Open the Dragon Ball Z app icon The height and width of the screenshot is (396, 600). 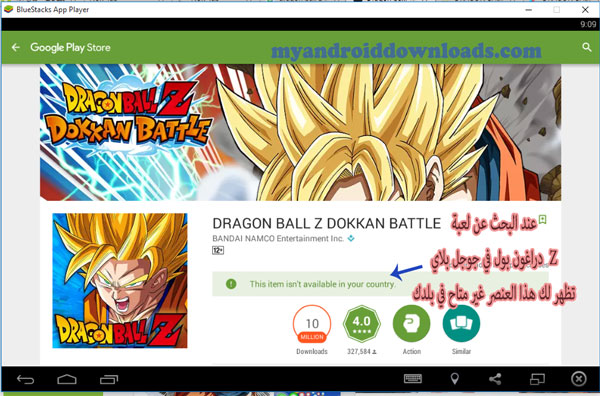coord(120,280)
